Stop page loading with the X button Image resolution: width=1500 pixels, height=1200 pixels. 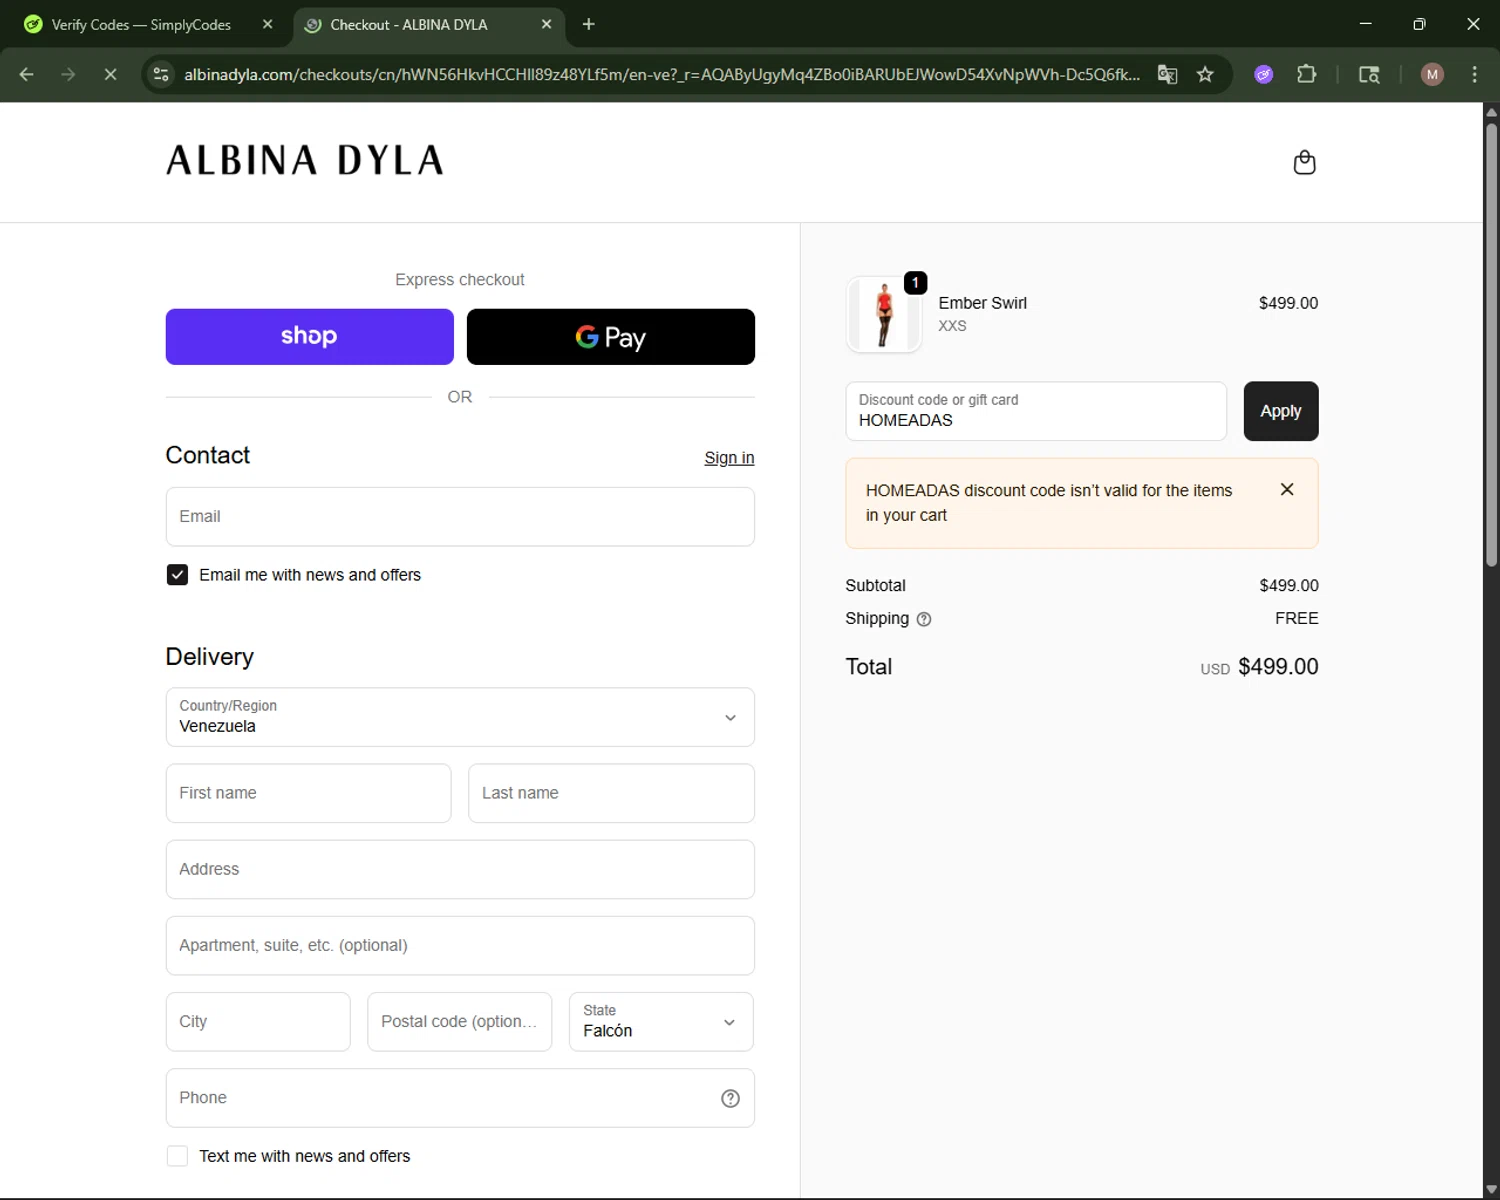(110, 74)
